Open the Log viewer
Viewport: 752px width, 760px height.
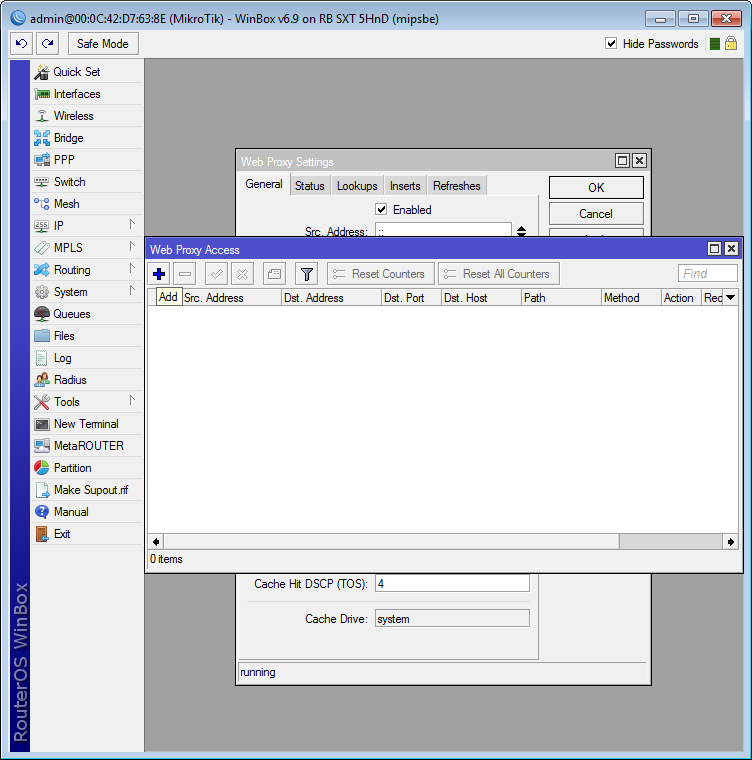click(87, 358)
